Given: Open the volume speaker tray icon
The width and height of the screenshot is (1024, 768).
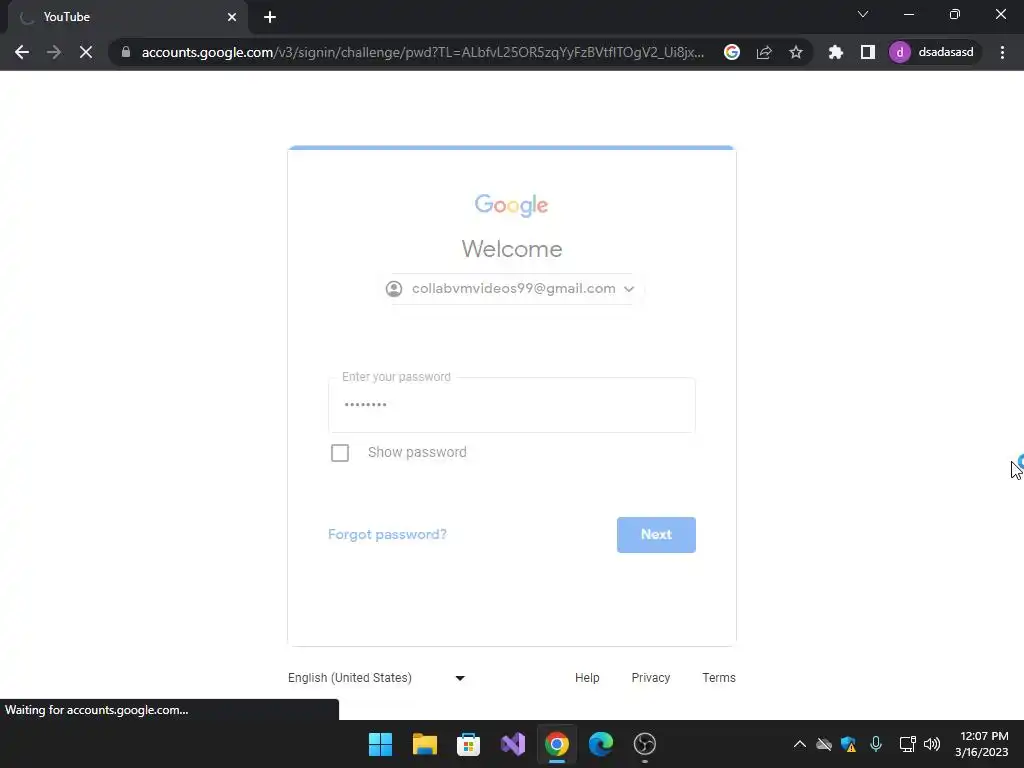Looking at the screenshot, I should (932, 744).
